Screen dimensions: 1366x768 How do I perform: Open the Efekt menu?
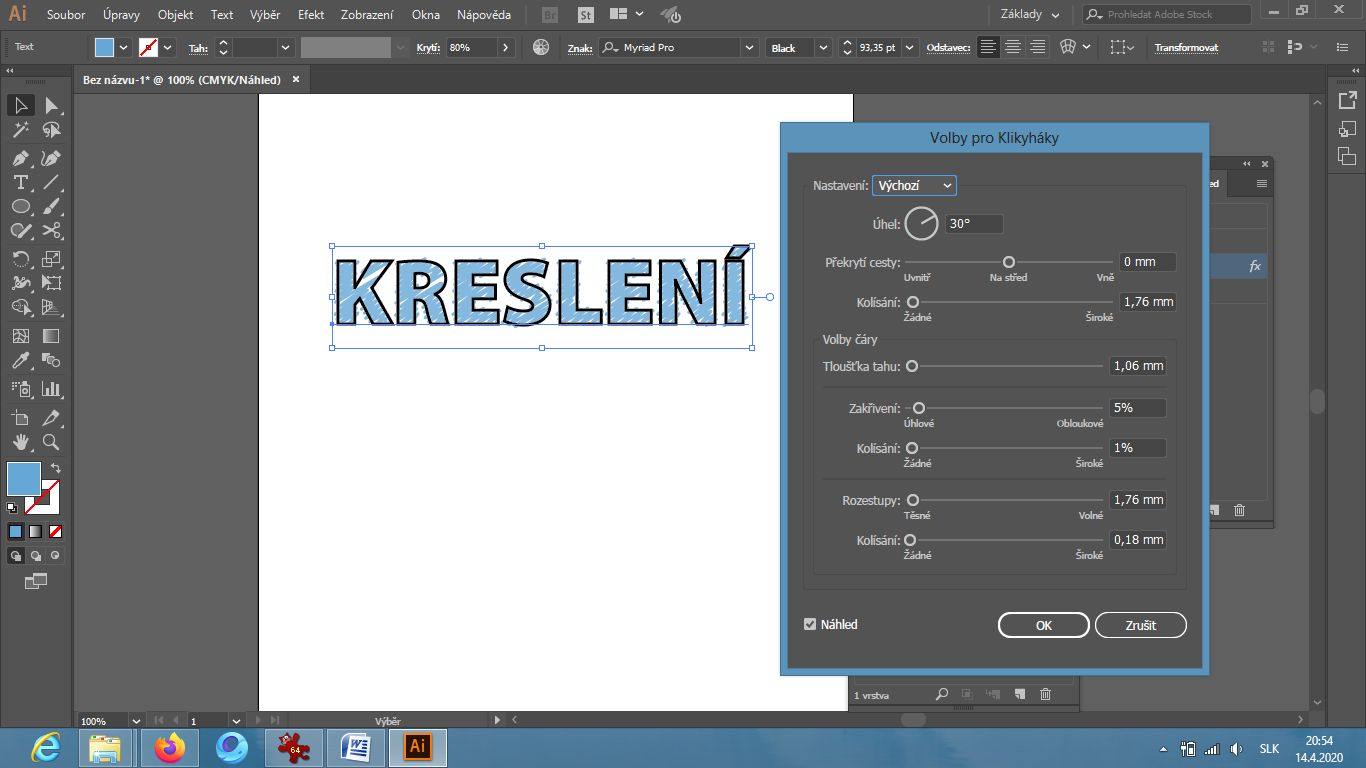[310, 15]
